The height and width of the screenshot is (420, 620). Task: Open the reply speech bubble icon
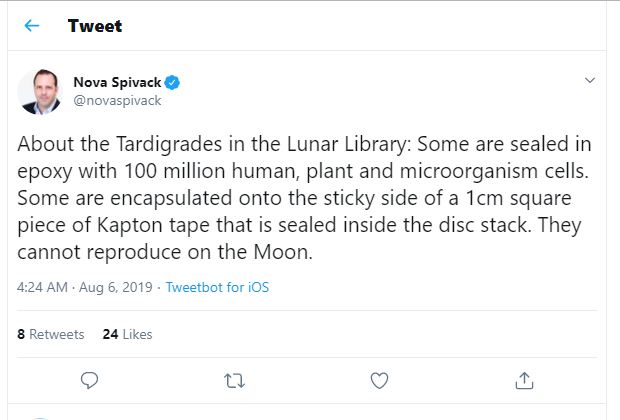click(89, 380)
